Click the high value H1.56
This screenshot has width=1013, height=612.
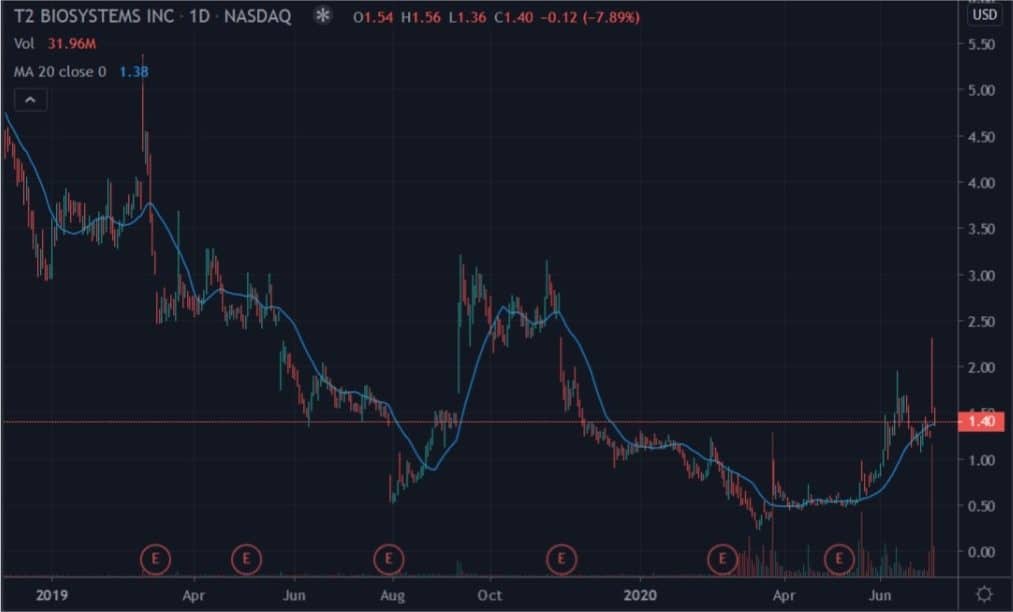click(421, 17)
